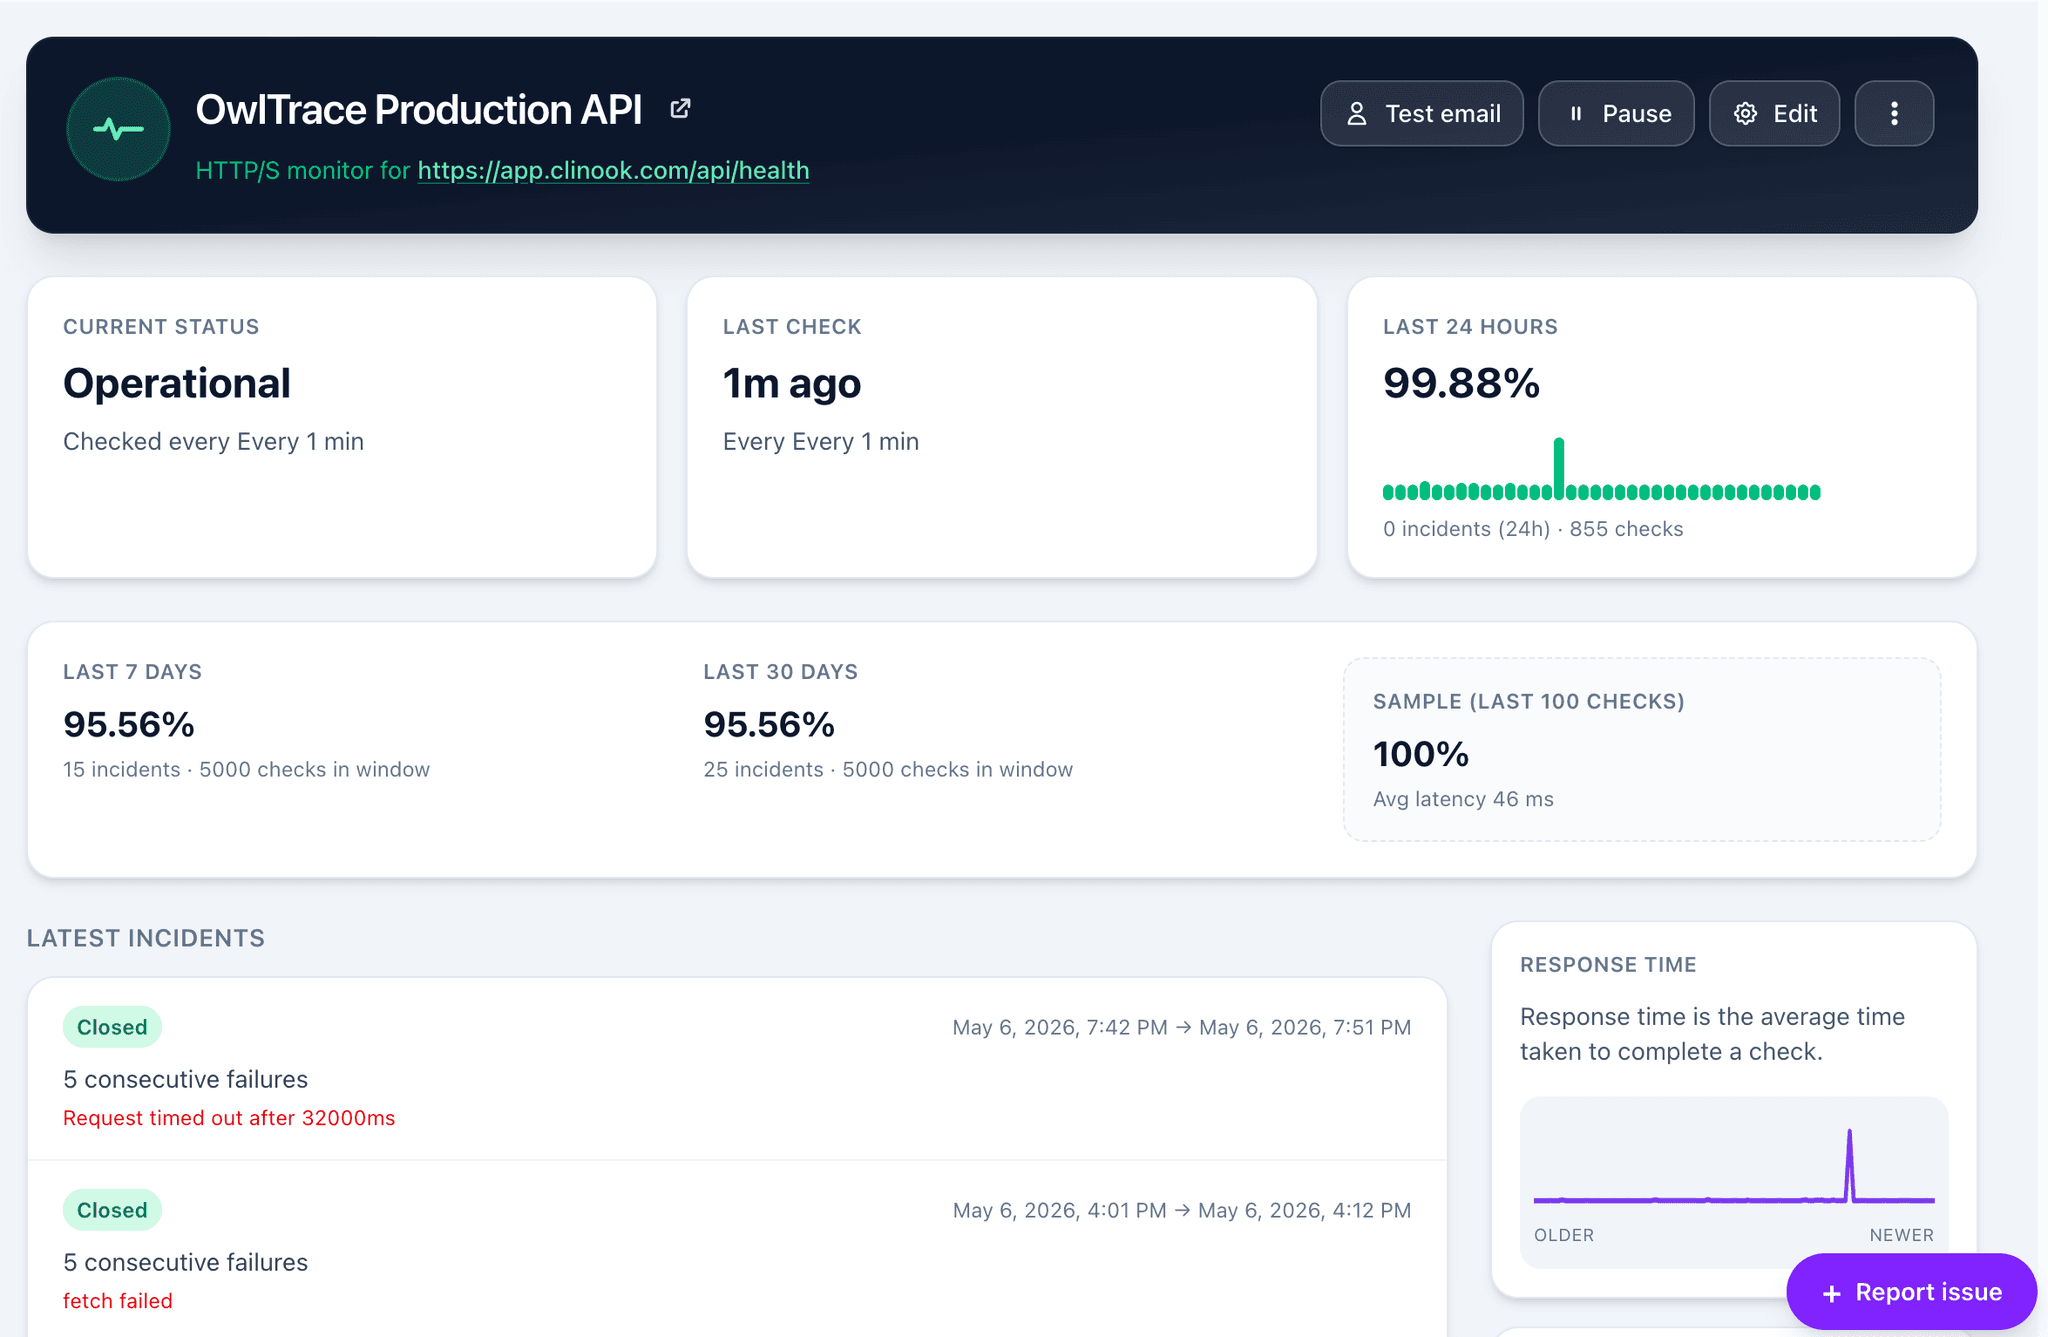Click '25 incidents · 5000 checks in window'
Image resolution: width=2048 pixels, height=1337 pixels.
click(x=888, y=769)
